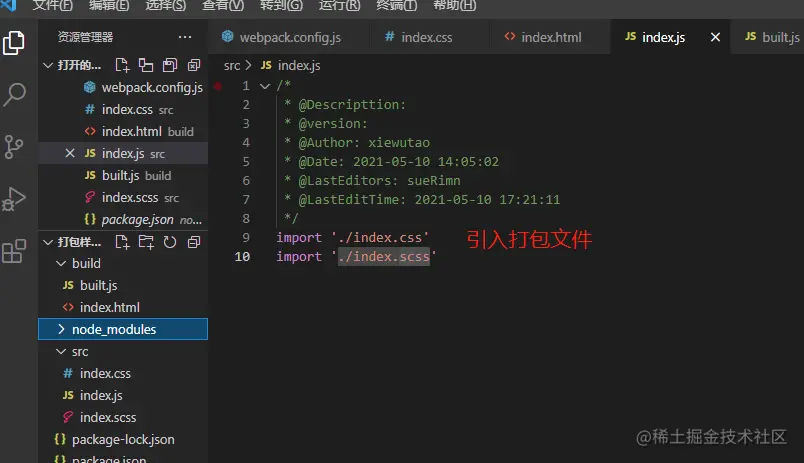Collapse the project folder section
The height and width of the screenshot is (463, 804).
48,241
